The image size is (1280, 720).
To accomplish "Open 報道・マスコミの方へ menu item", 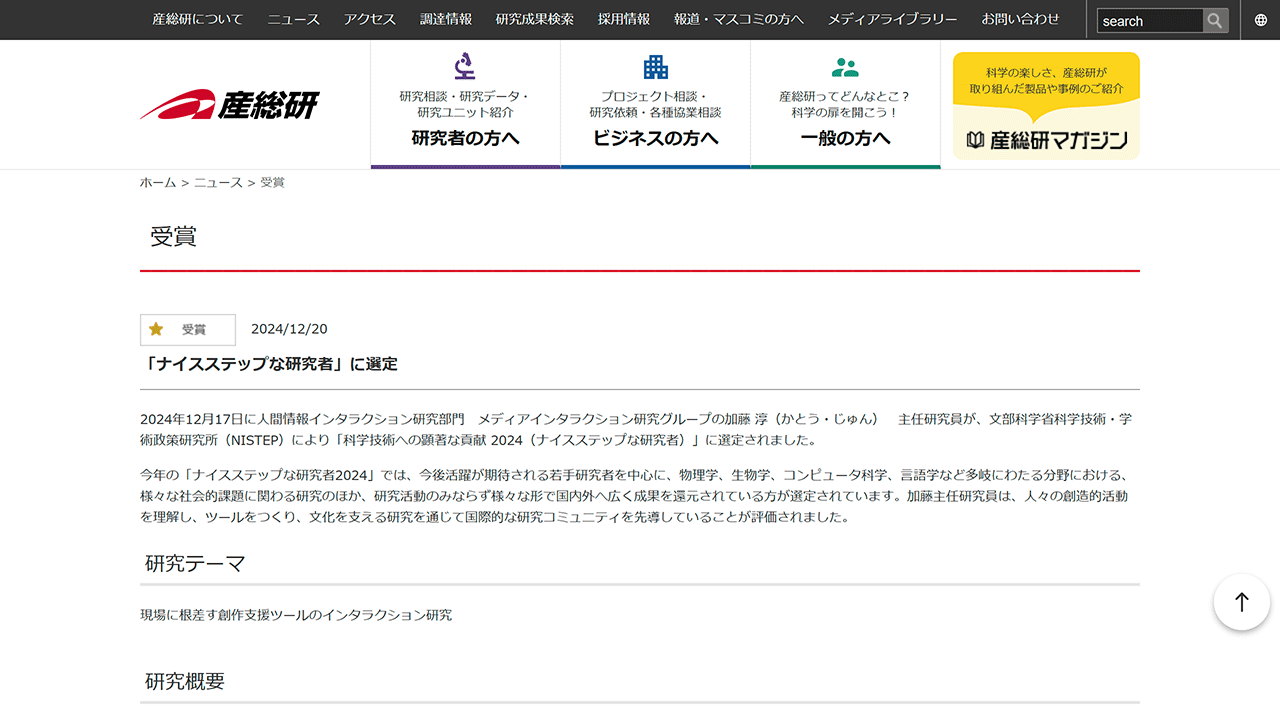I will pos(739,19).
